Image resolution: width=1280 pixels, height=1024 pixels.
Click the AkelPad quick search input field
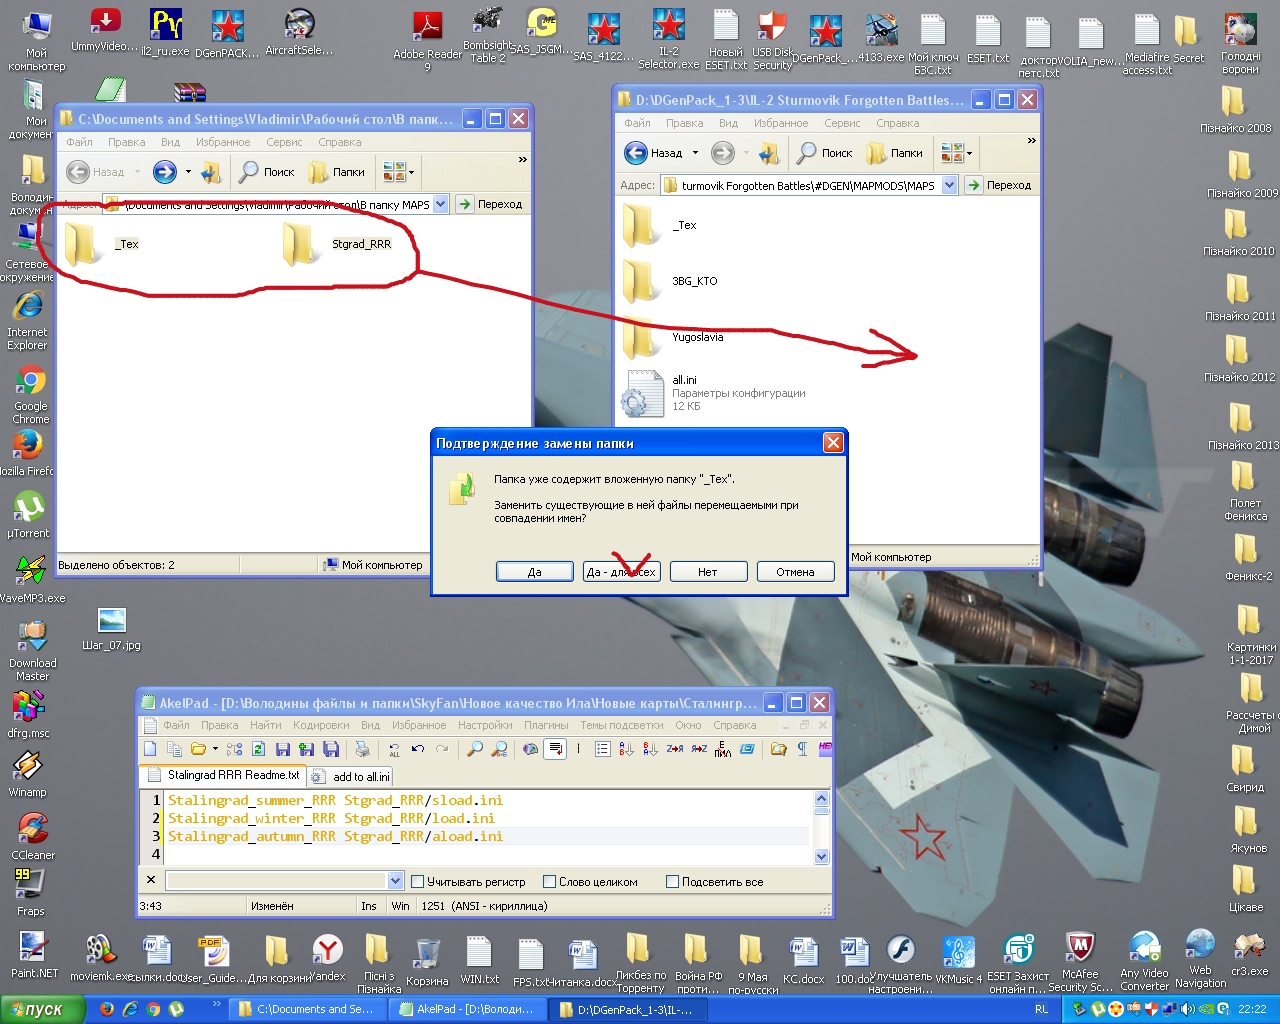pos(276,881)
